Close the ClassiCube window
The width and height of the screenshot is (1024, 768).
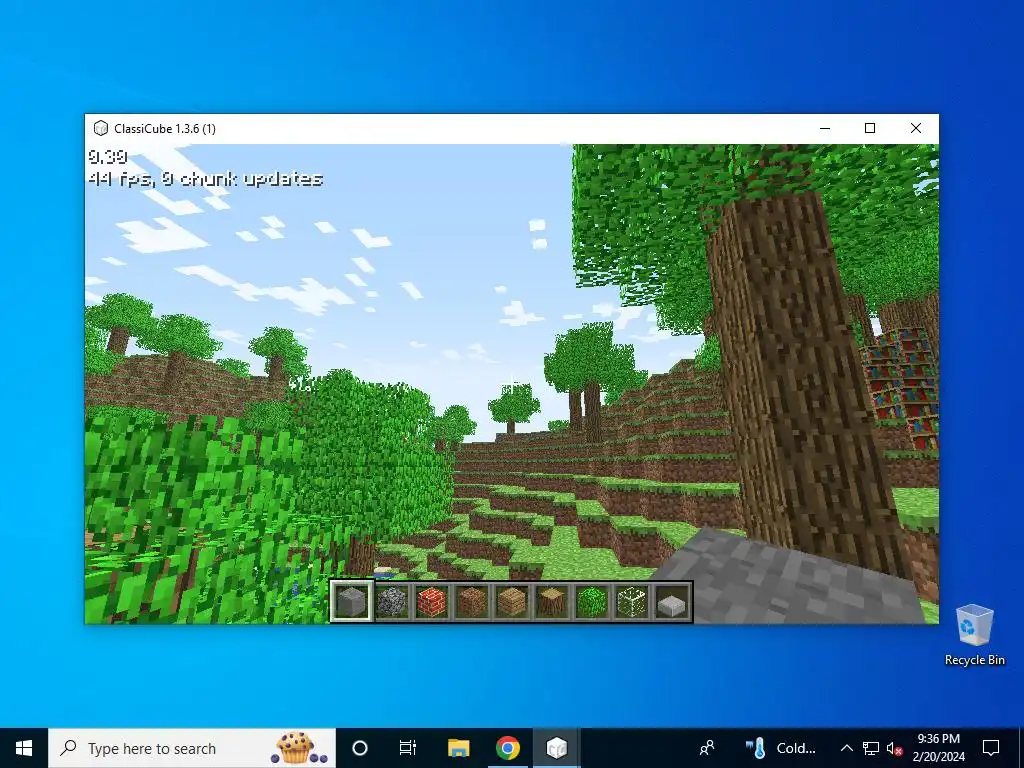tap(916, 128)
